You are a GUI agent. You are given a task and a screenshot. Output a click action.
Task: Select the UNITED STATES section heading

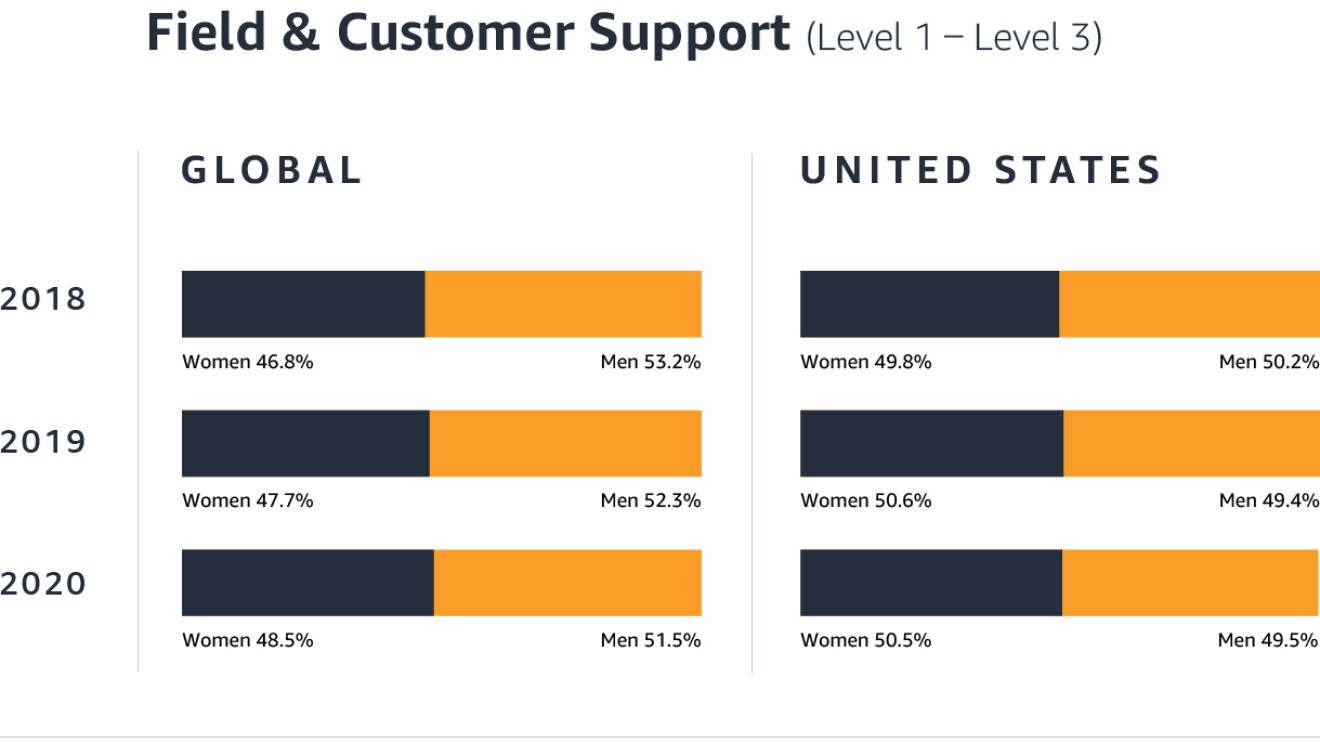[x=980, y=170]
